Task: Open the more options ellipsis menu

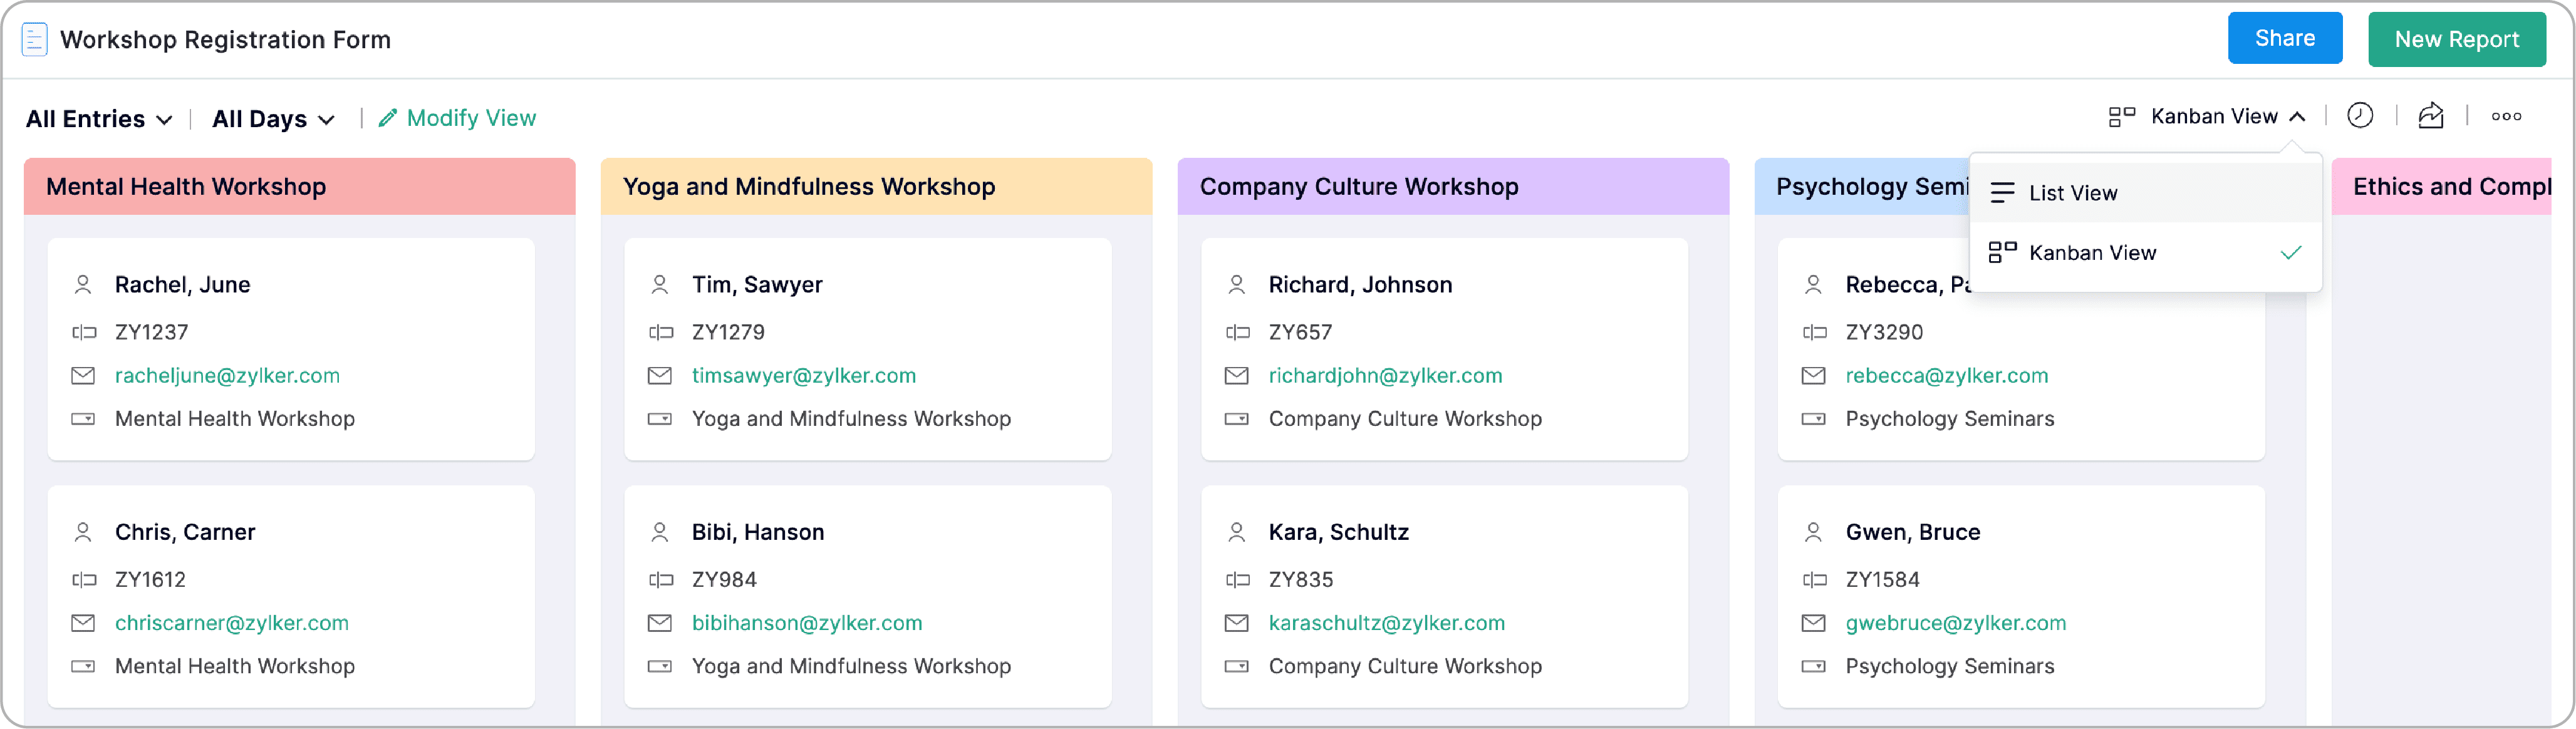Action: [2506, 117]
